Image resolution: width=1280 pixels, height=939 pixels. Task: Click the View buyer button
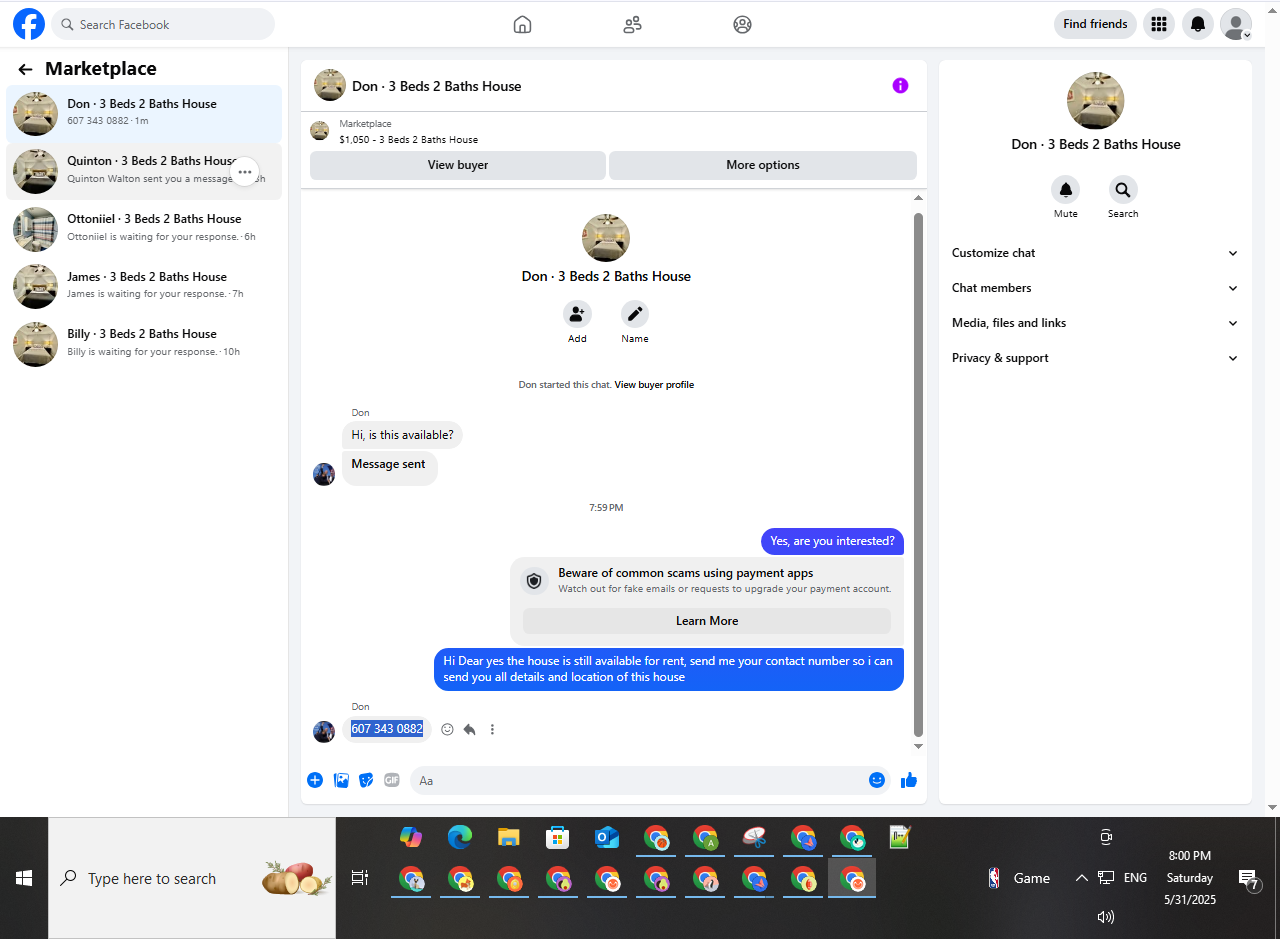point(458,165)
